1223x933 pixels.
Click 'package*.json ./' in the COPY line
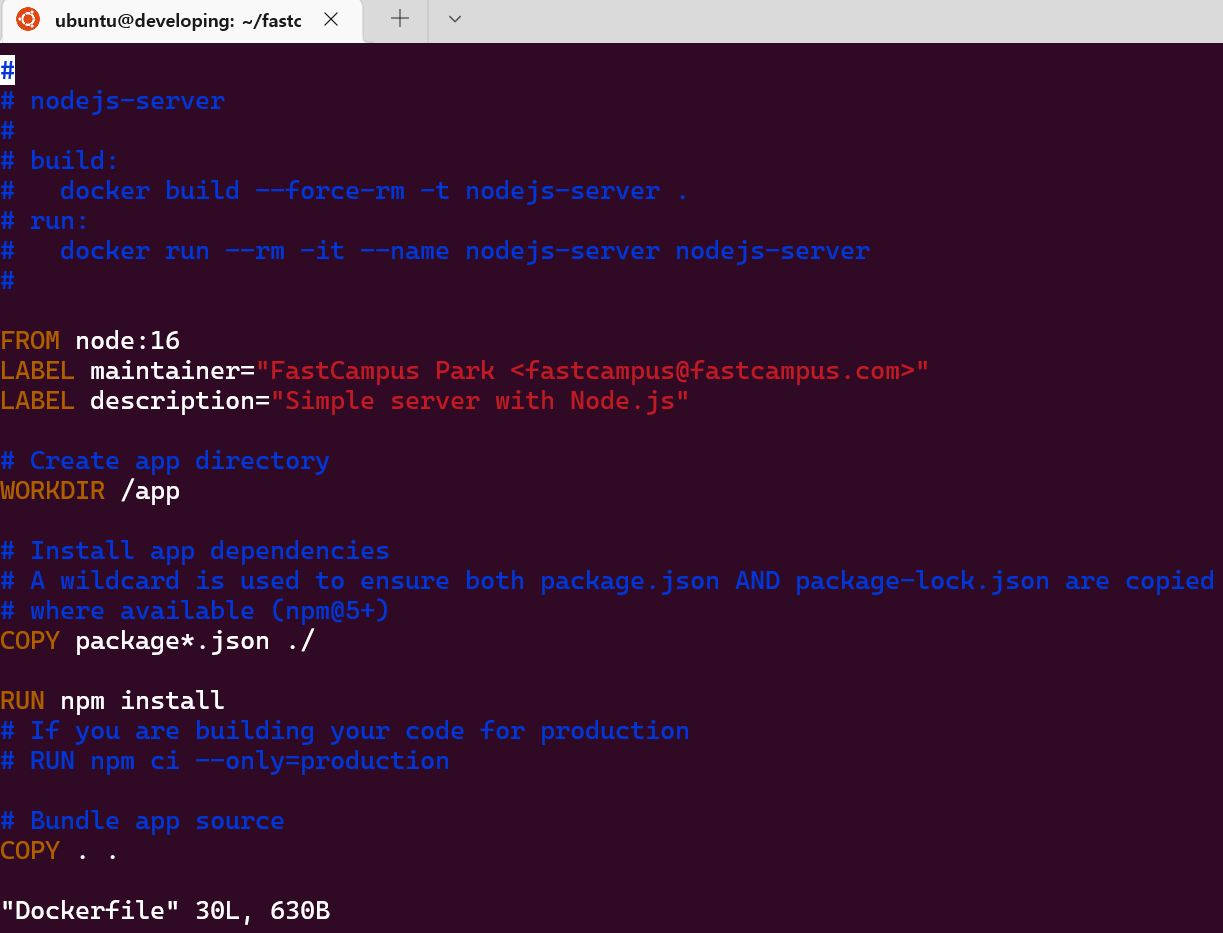195,641
